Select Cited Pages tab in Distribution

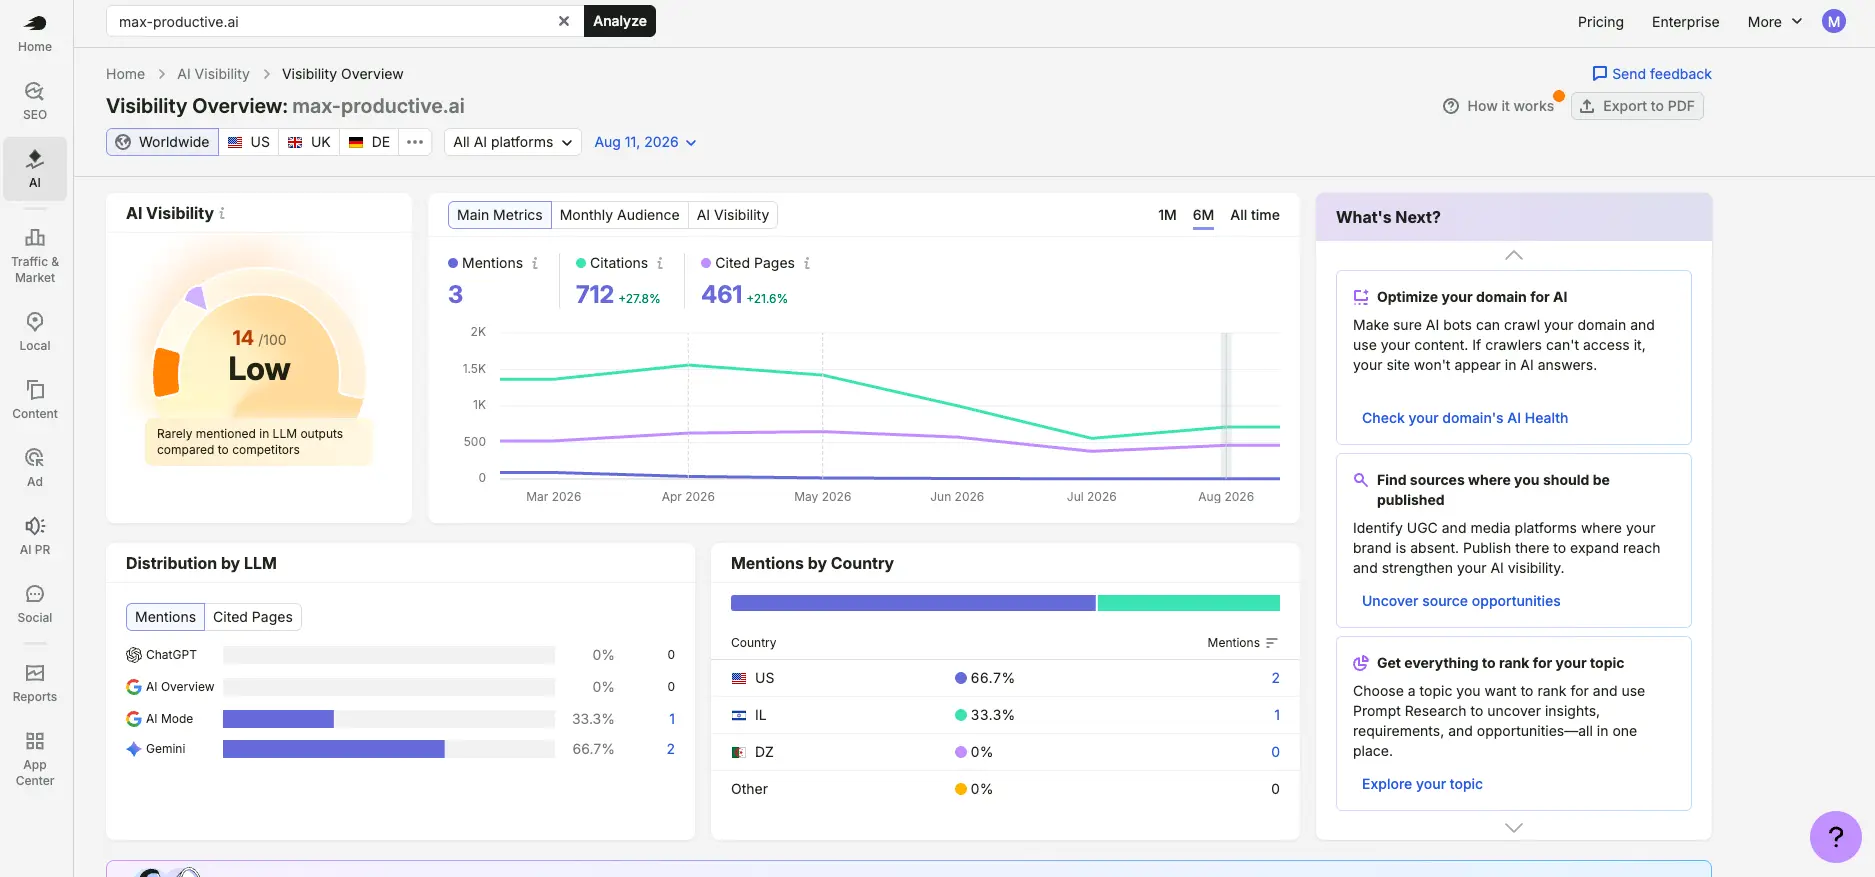click(253, 617)
